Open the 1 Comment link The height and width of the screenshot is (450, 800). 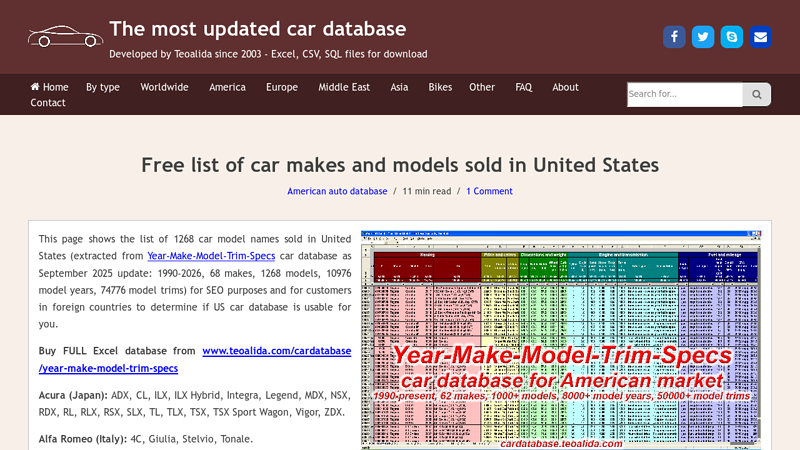coord(489,191)
